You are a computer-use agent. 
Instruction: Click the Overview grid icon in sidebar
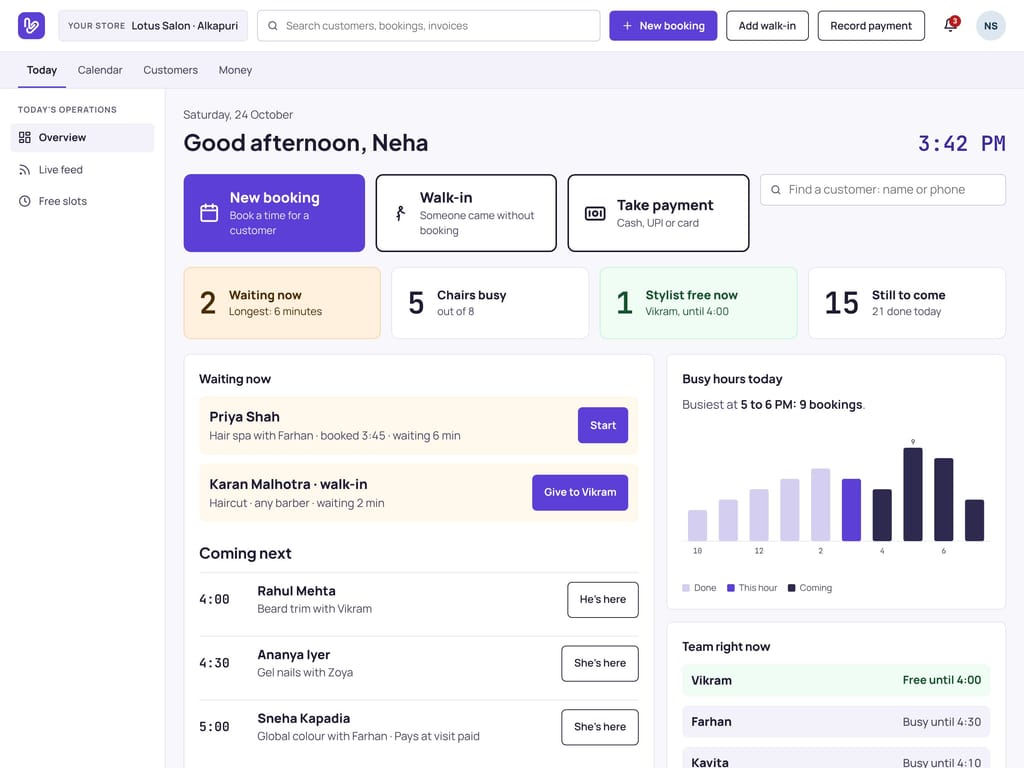tap(25, 137)
